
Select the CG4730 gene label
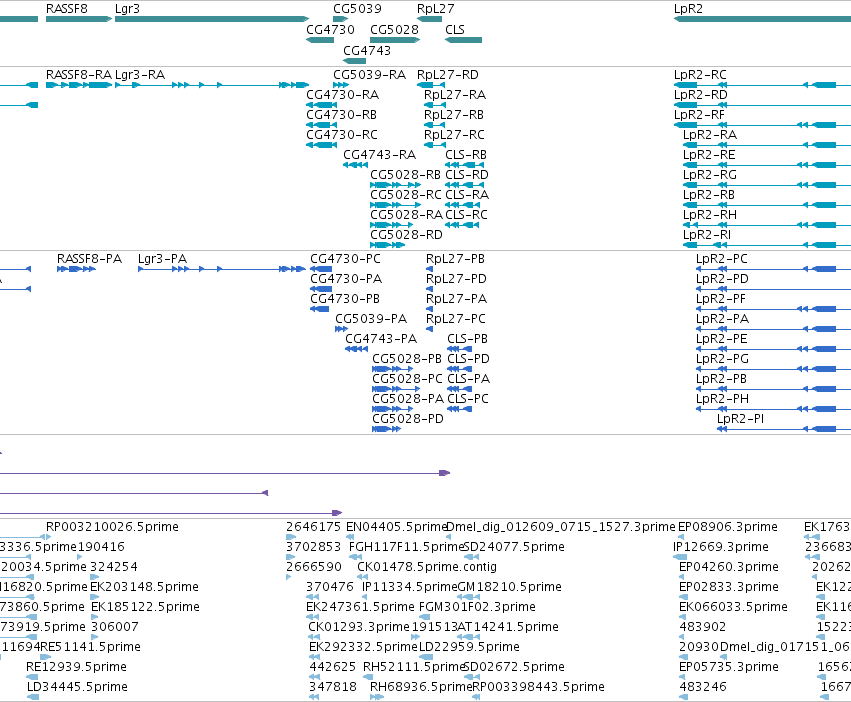(330, 29)
